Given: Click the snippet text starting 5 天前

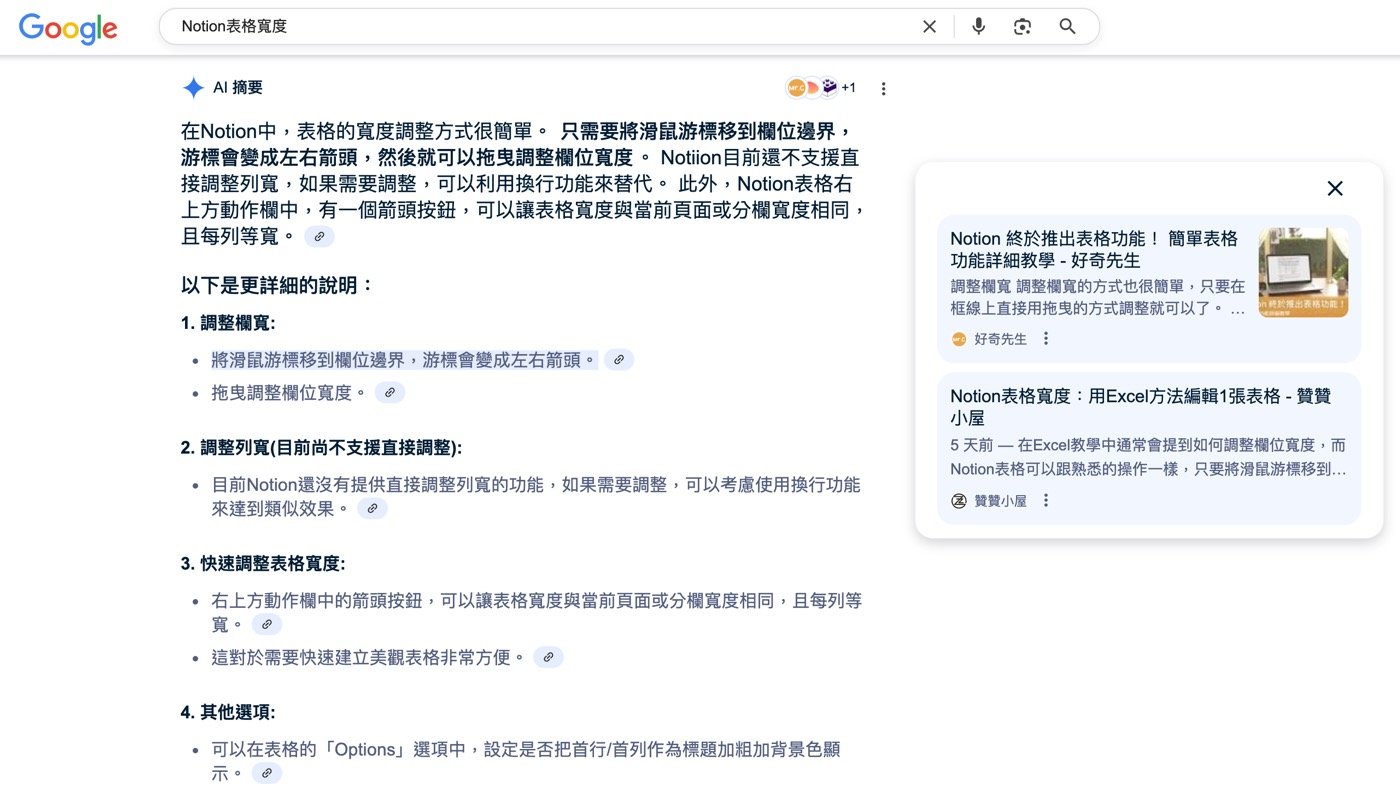Looking at the screenshot, I should click(x=1148, y=457).
